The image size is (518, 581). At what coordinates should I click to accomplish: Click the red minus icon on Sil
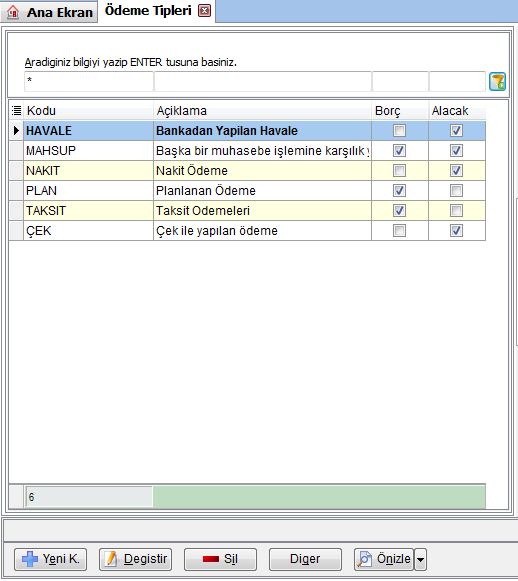211,559
